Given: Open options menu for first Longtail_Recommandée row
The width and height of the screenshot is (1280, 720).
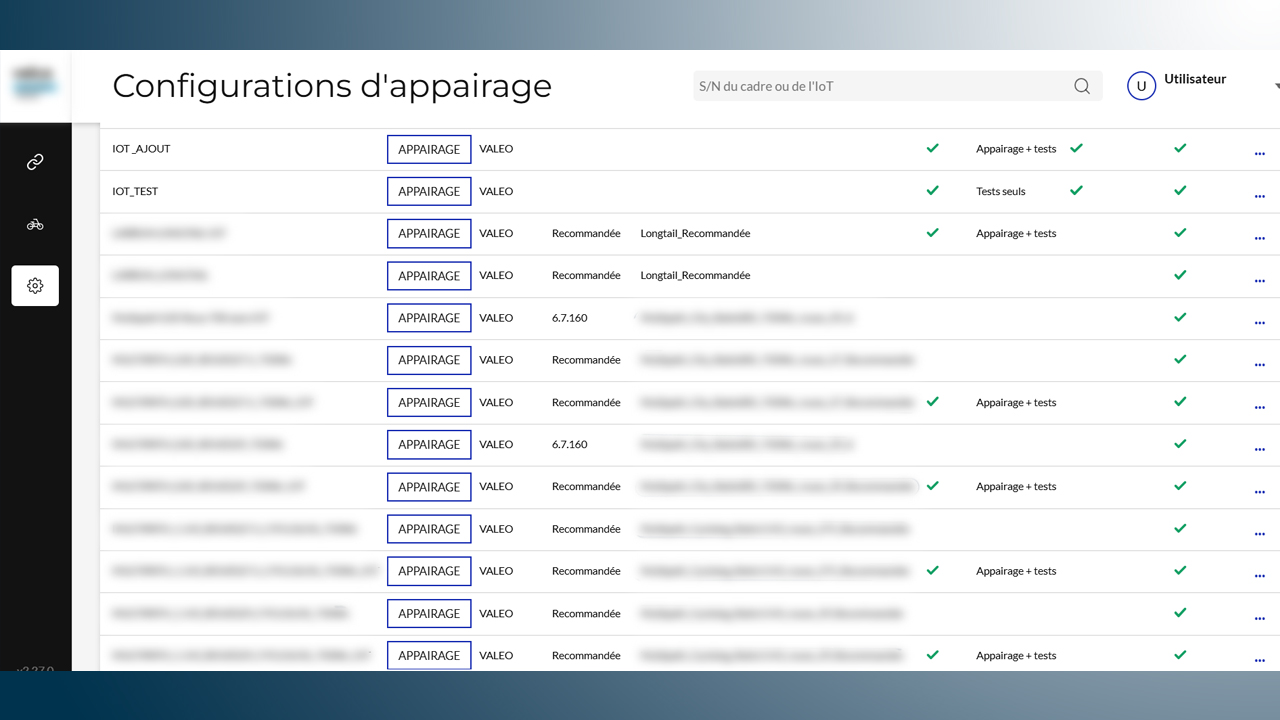Looking at the screenshot, I should pyautogui.click(x=1259, y=238).
